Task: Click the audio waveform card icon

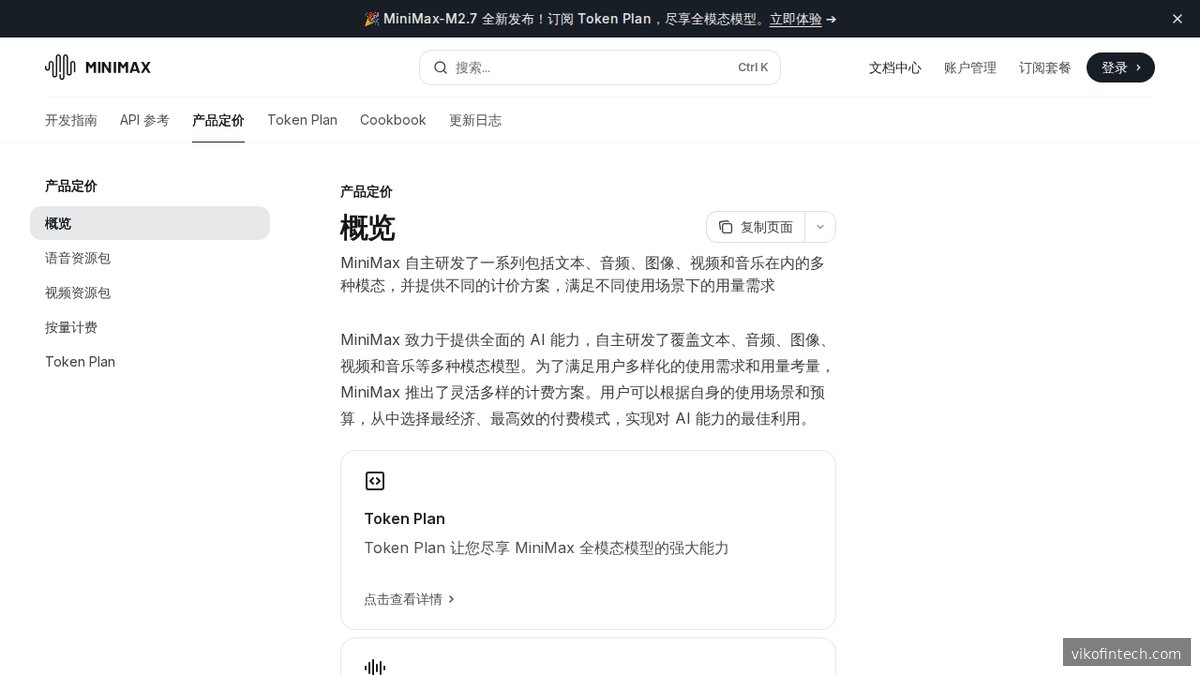Action: click(375, 667)
